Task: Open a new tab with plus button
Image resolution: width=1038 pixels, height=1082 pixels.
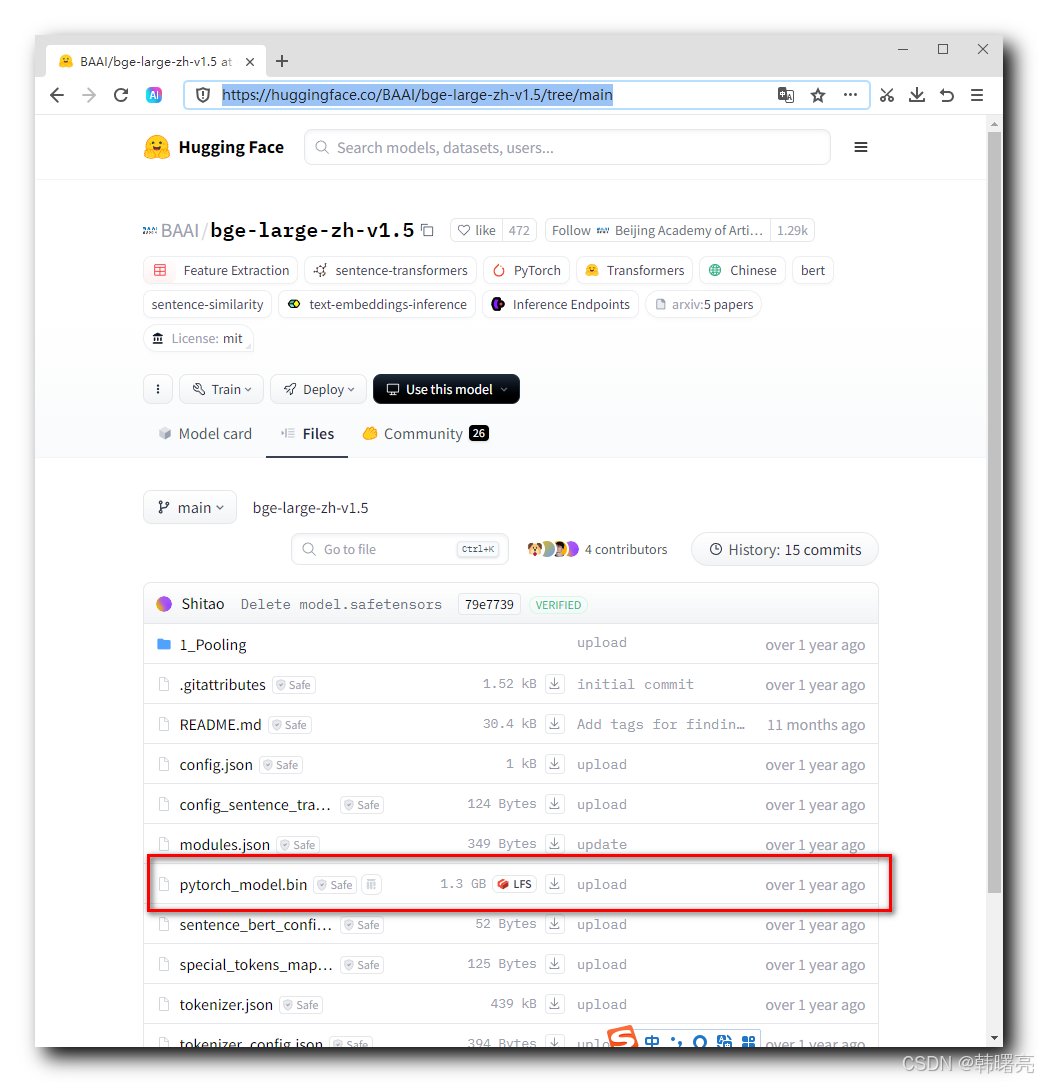Action: 282,61
